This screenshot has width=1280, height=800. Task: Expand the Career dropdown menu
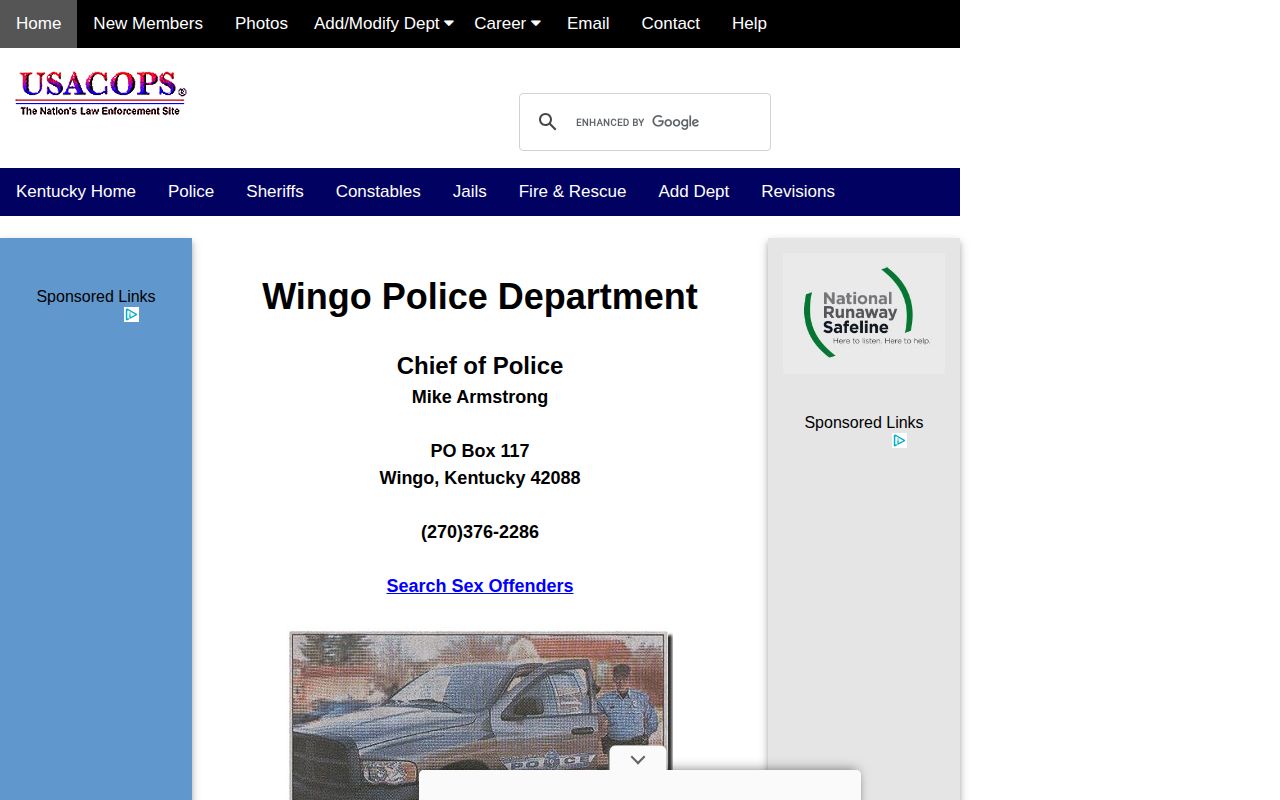coord(507,24)
